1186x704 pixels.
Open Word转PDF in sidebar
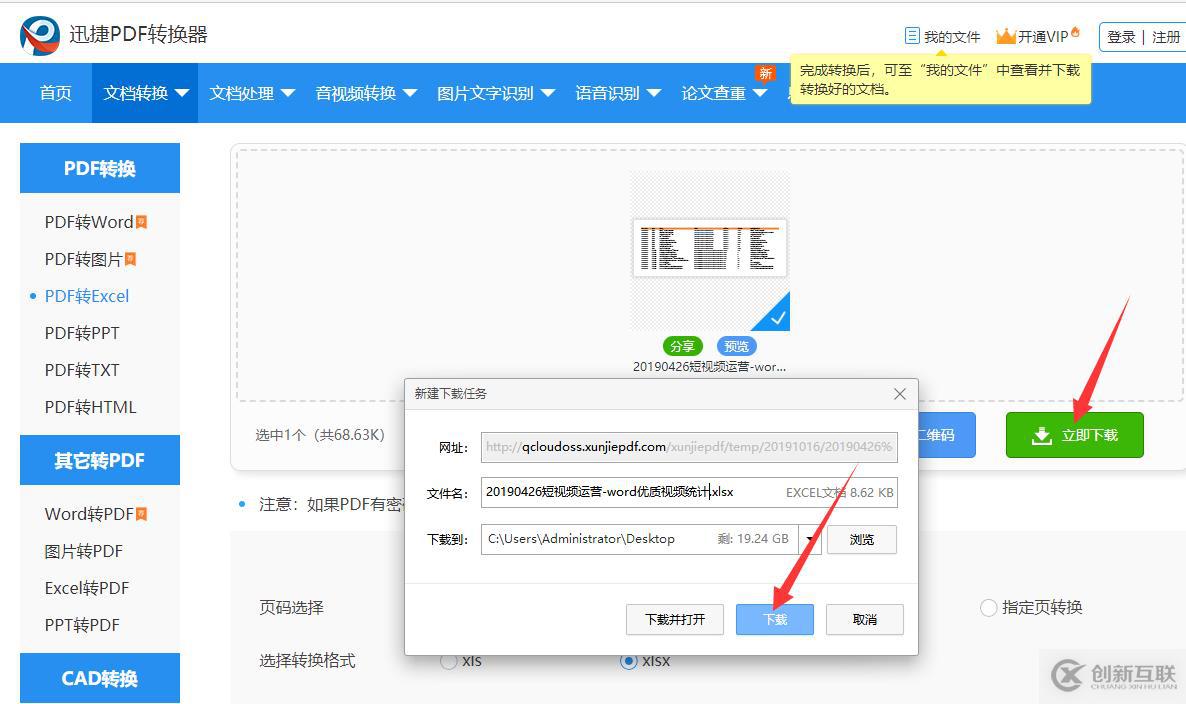pyautogui.click(x=88, y=513)
